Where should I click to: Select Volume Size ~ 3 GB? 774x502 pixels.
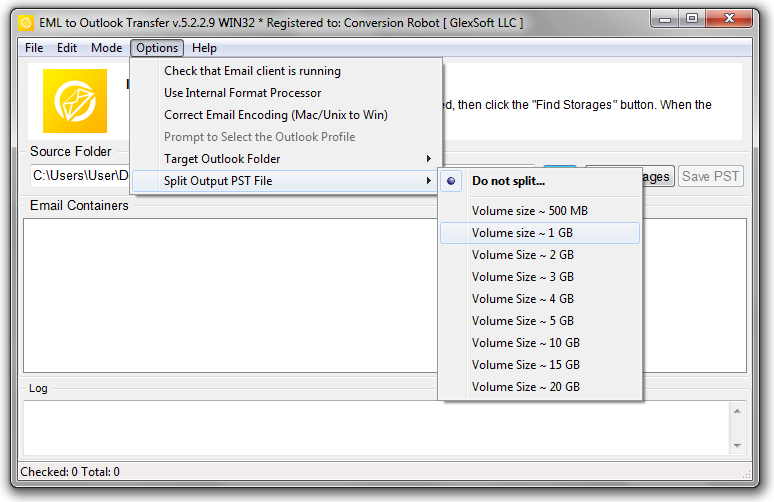(540, 277)
